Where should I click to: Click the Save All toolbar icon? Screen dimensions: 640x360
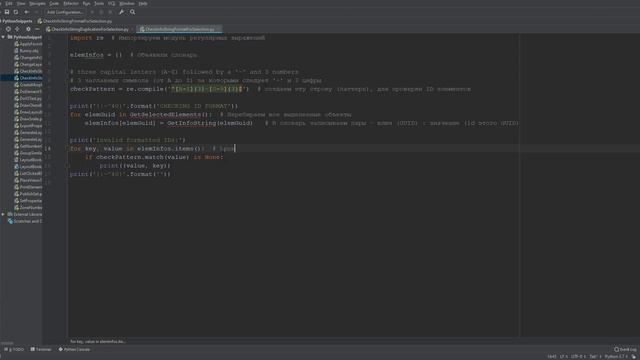[x=7, y=12]
